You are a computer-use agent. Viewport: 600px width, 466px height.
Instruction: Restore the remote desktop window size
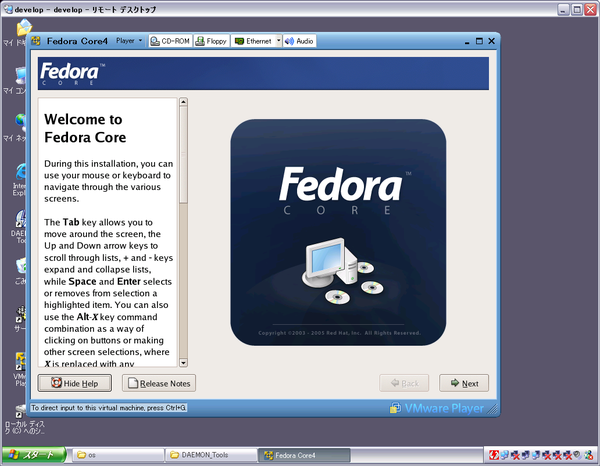point(577,9)
